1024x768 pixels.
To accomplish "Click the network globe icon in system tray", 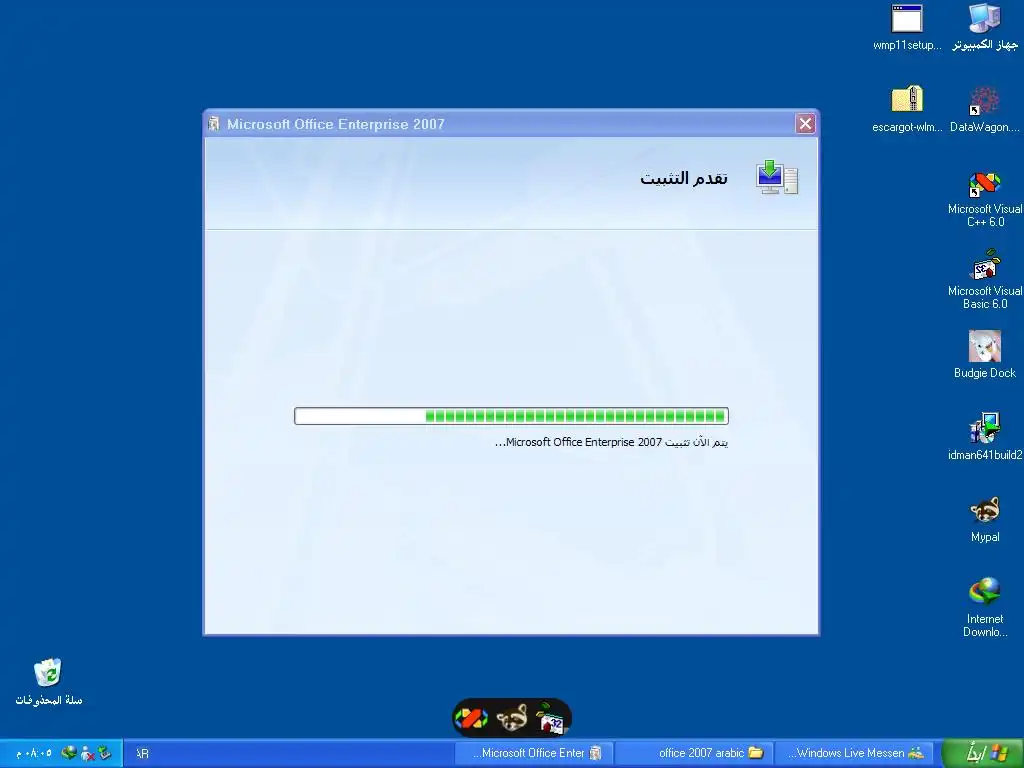I will click(x=69, y=753).
